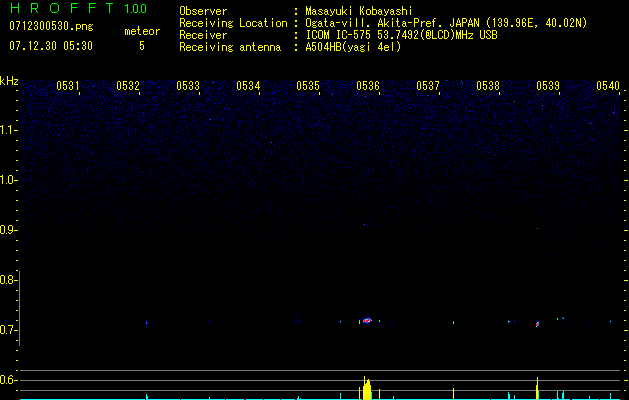Image resolution: width=629 pixels, height=400 pixels.
Task: Click the 0532 time marker
Action: pos(128,86)
